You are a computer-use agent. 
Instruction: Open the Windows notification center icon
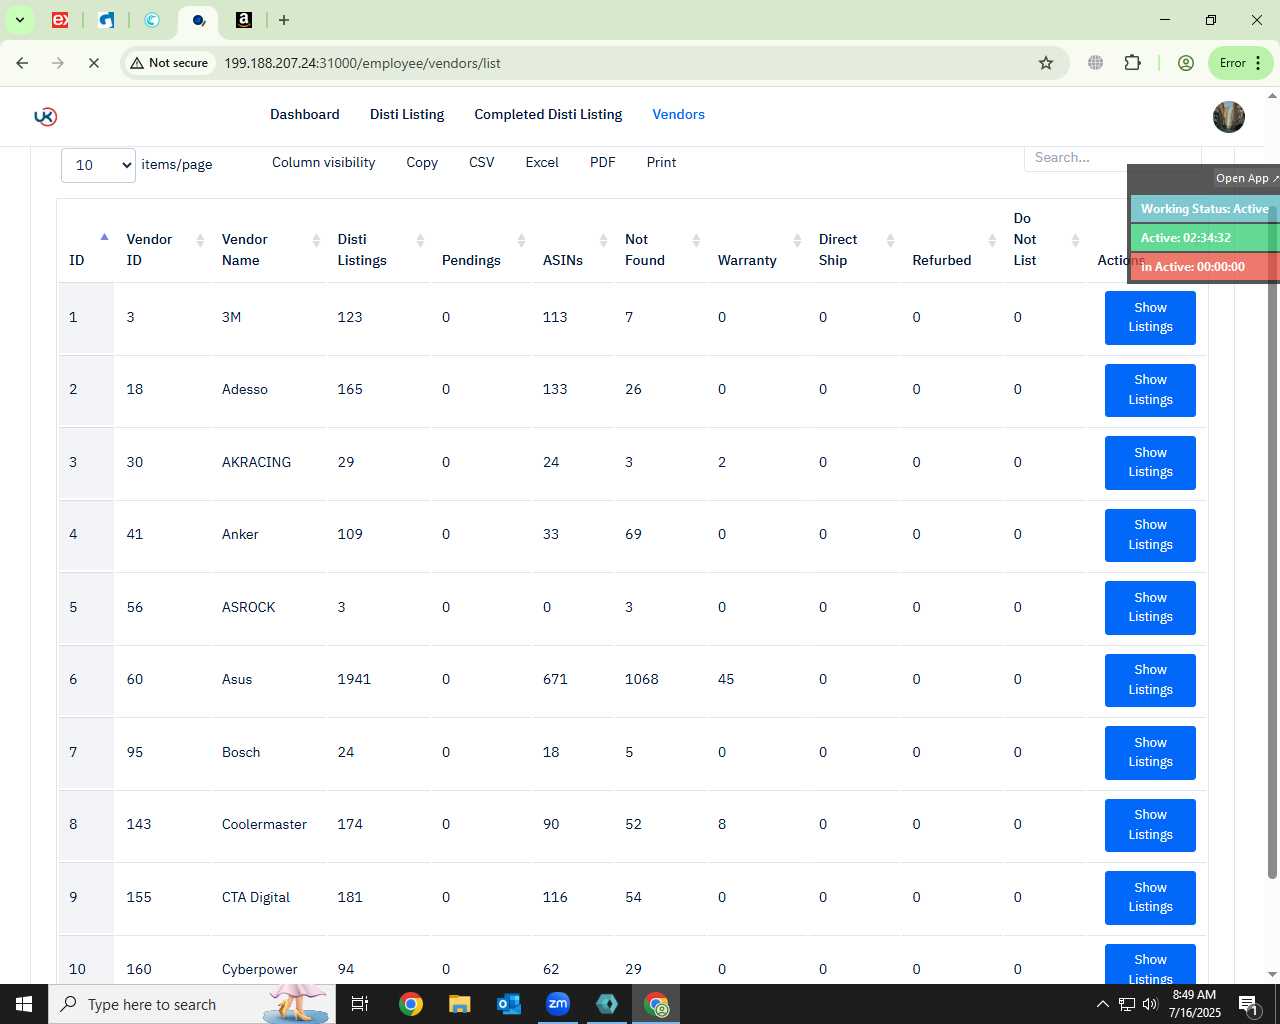point(1248,1004)
